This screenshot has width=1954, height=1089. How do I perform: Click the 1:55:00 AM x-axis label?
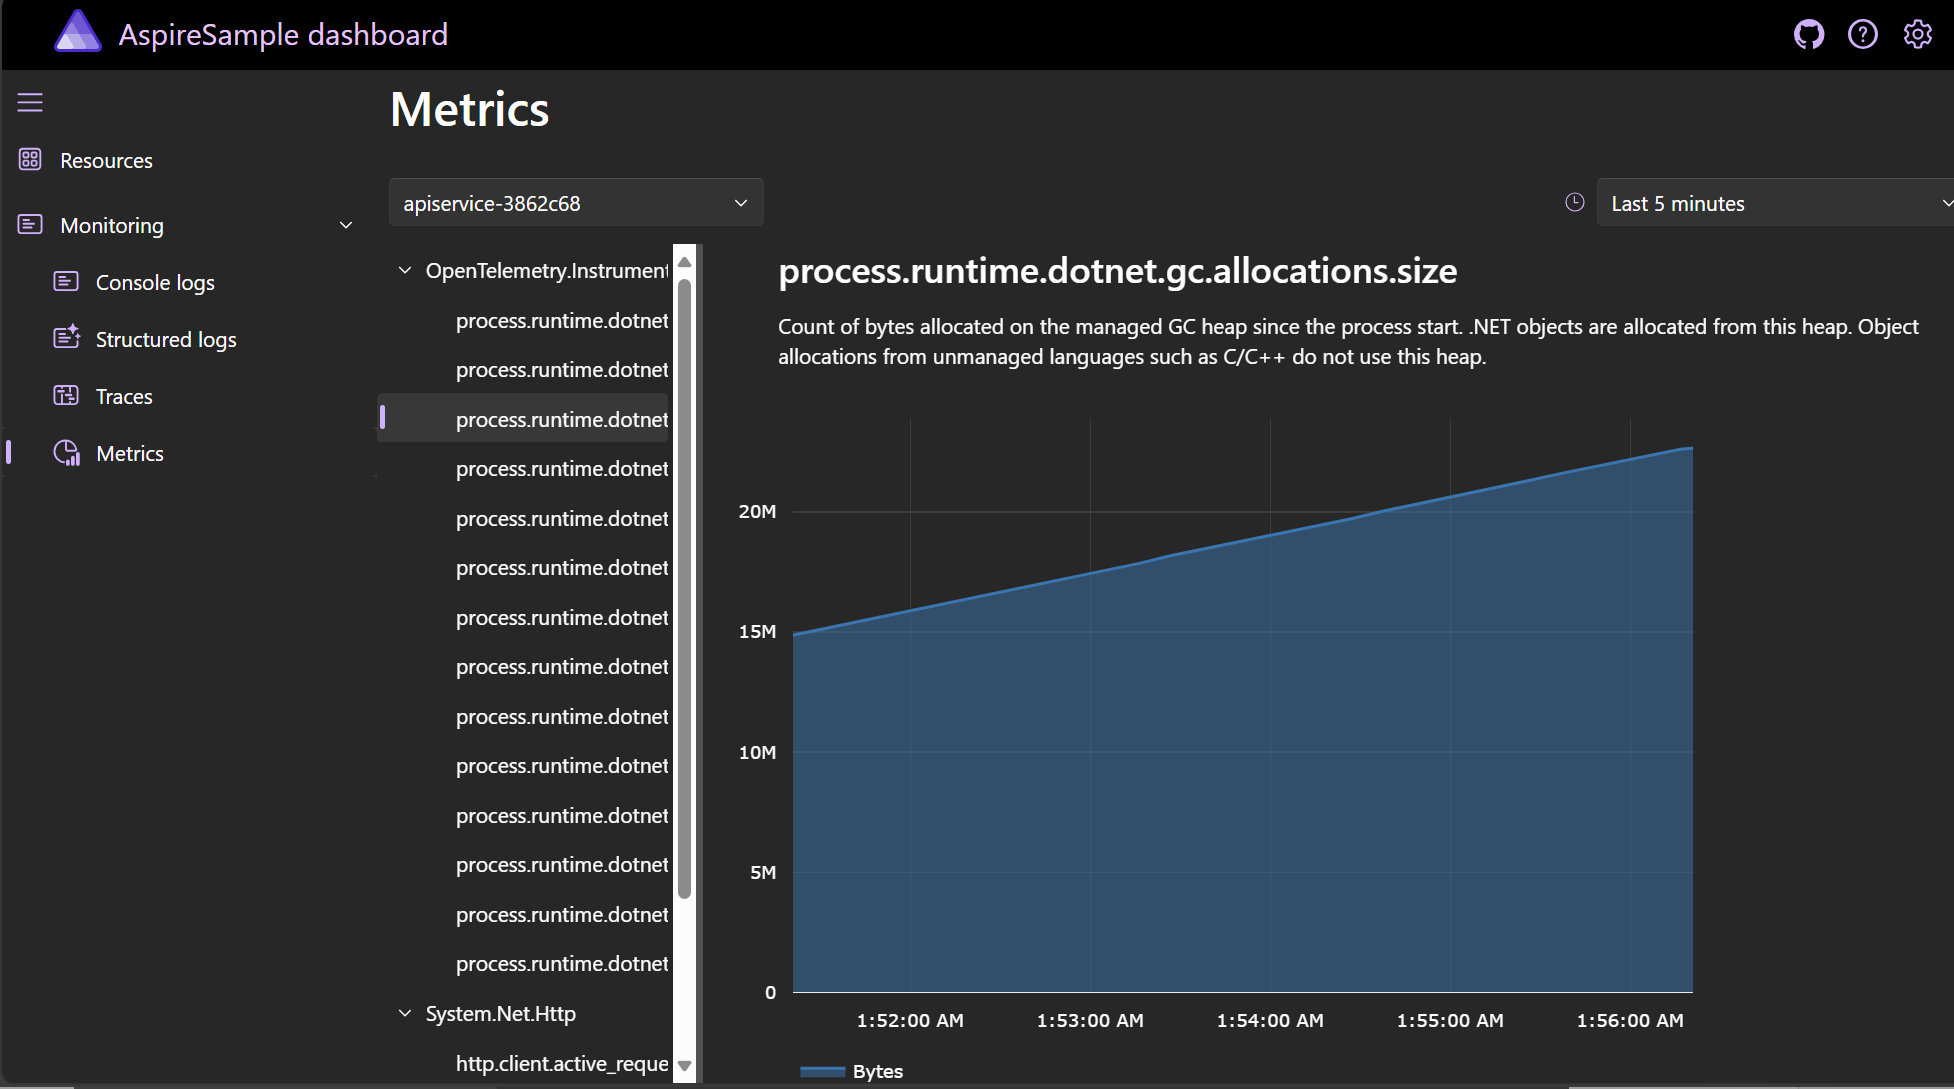1450,1021
